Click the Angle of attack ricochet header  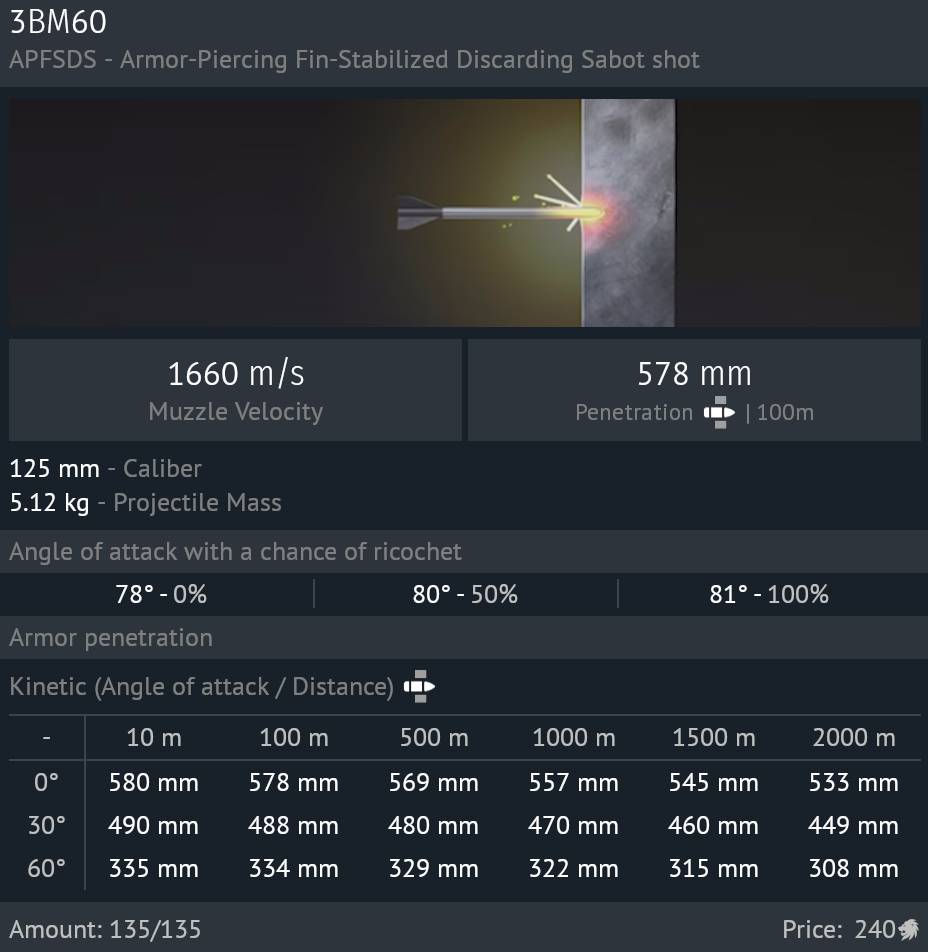pyautogui.click(x=236, y=551)
